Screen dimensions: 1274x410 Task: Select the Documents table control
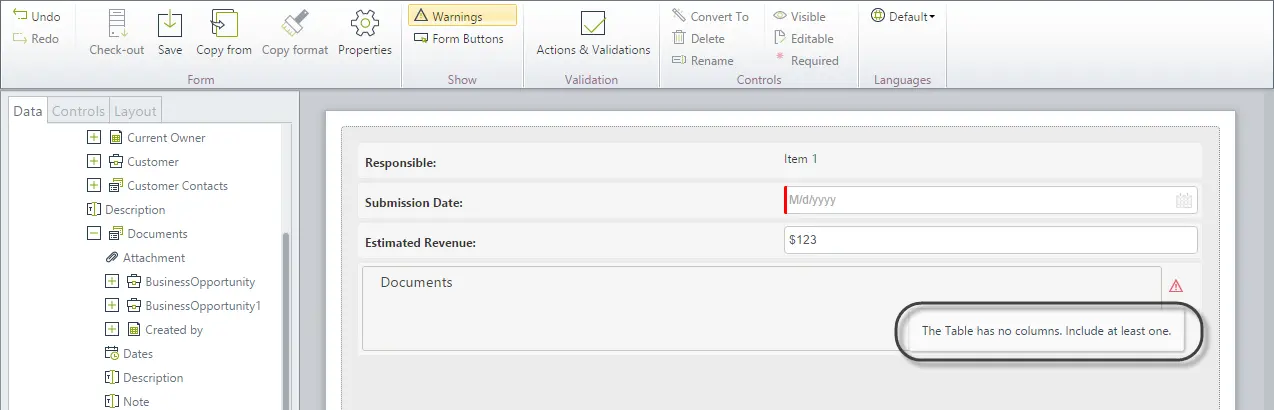point(761,308)
